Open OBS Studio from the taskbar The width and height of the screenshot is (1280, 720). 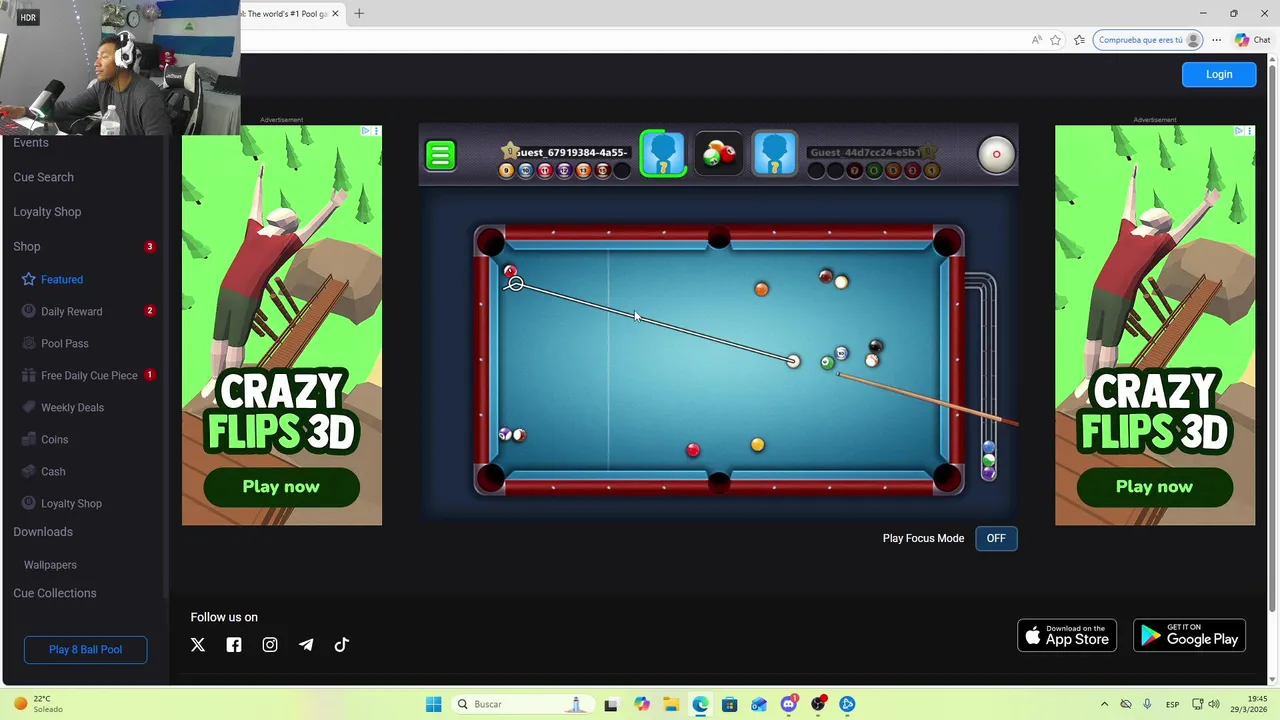click(818, 704)
